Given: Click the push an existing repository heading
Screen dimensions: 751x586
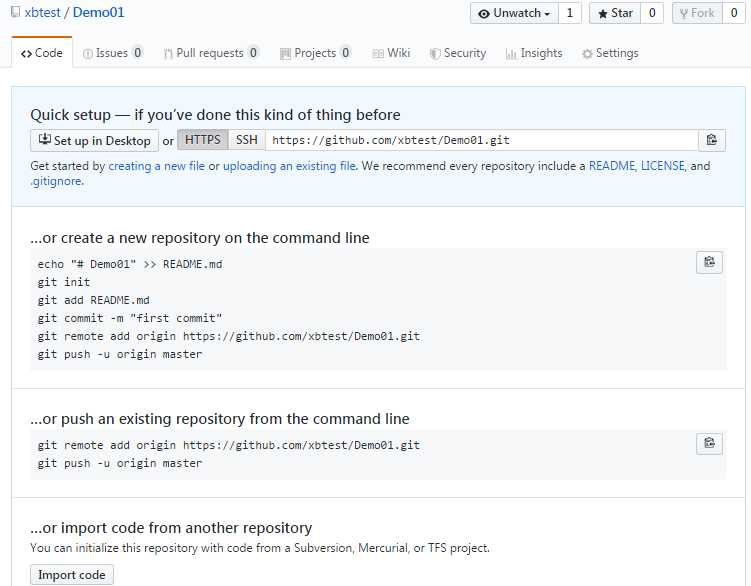Looking at the screenshot, I should pos(220,419).
